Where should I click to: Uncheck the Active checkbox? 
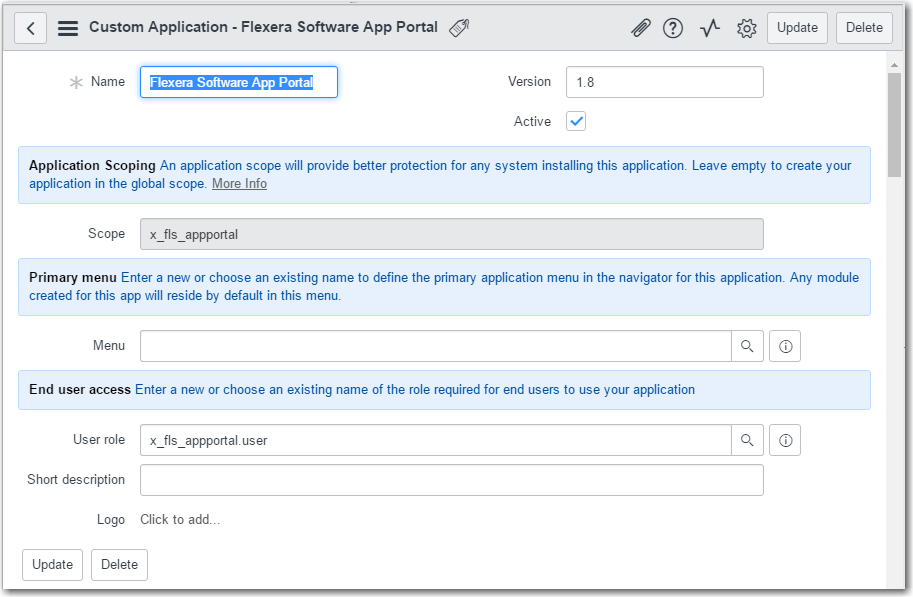click(x=576, y=121)
